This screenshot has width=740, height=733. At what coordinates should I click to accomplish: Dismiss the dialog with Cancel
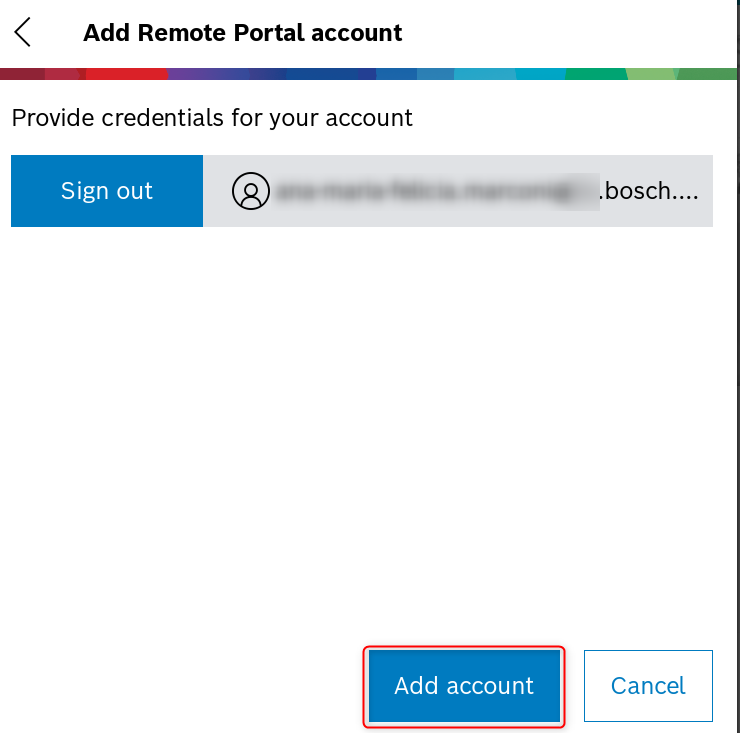[648, 686]
